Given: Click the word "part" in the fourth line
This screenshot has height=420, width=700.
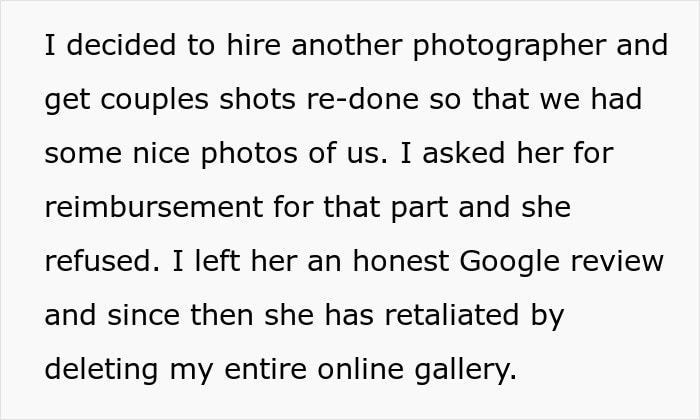Looking at the screenshot, I should click(x=419, y=208).
